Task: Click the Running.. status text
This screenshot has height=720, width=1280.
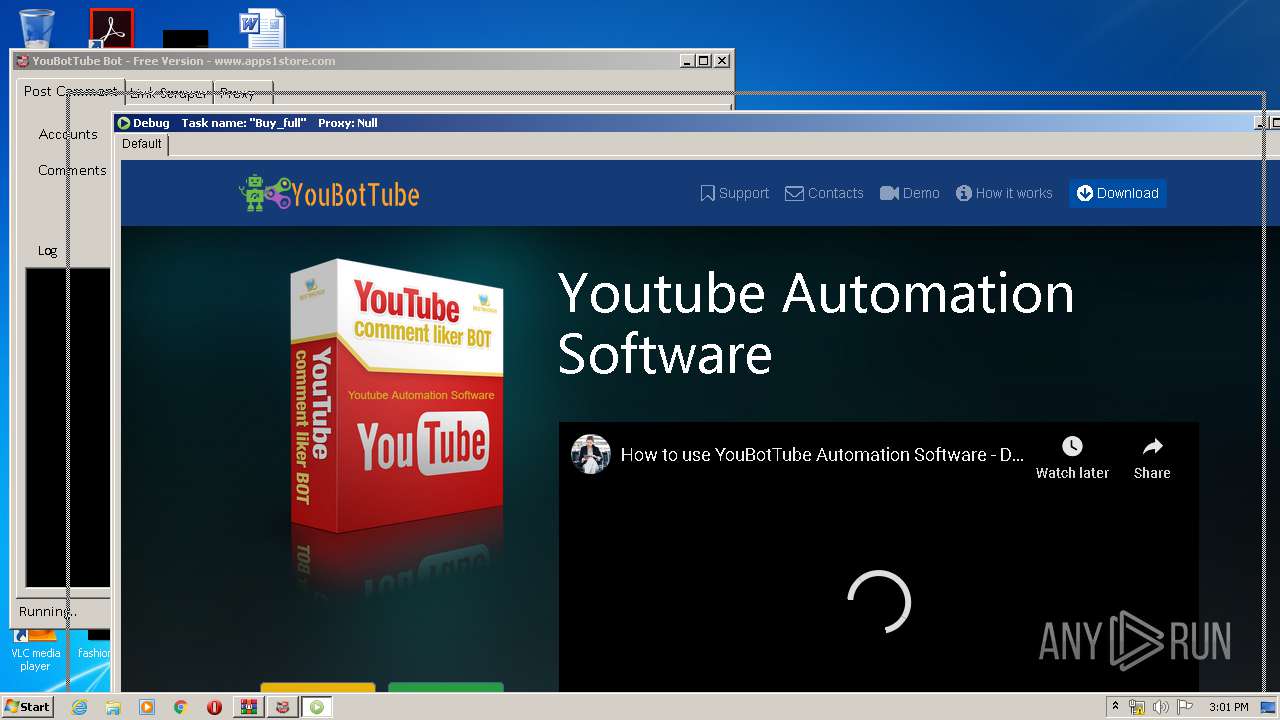Action: click(48, 611)
